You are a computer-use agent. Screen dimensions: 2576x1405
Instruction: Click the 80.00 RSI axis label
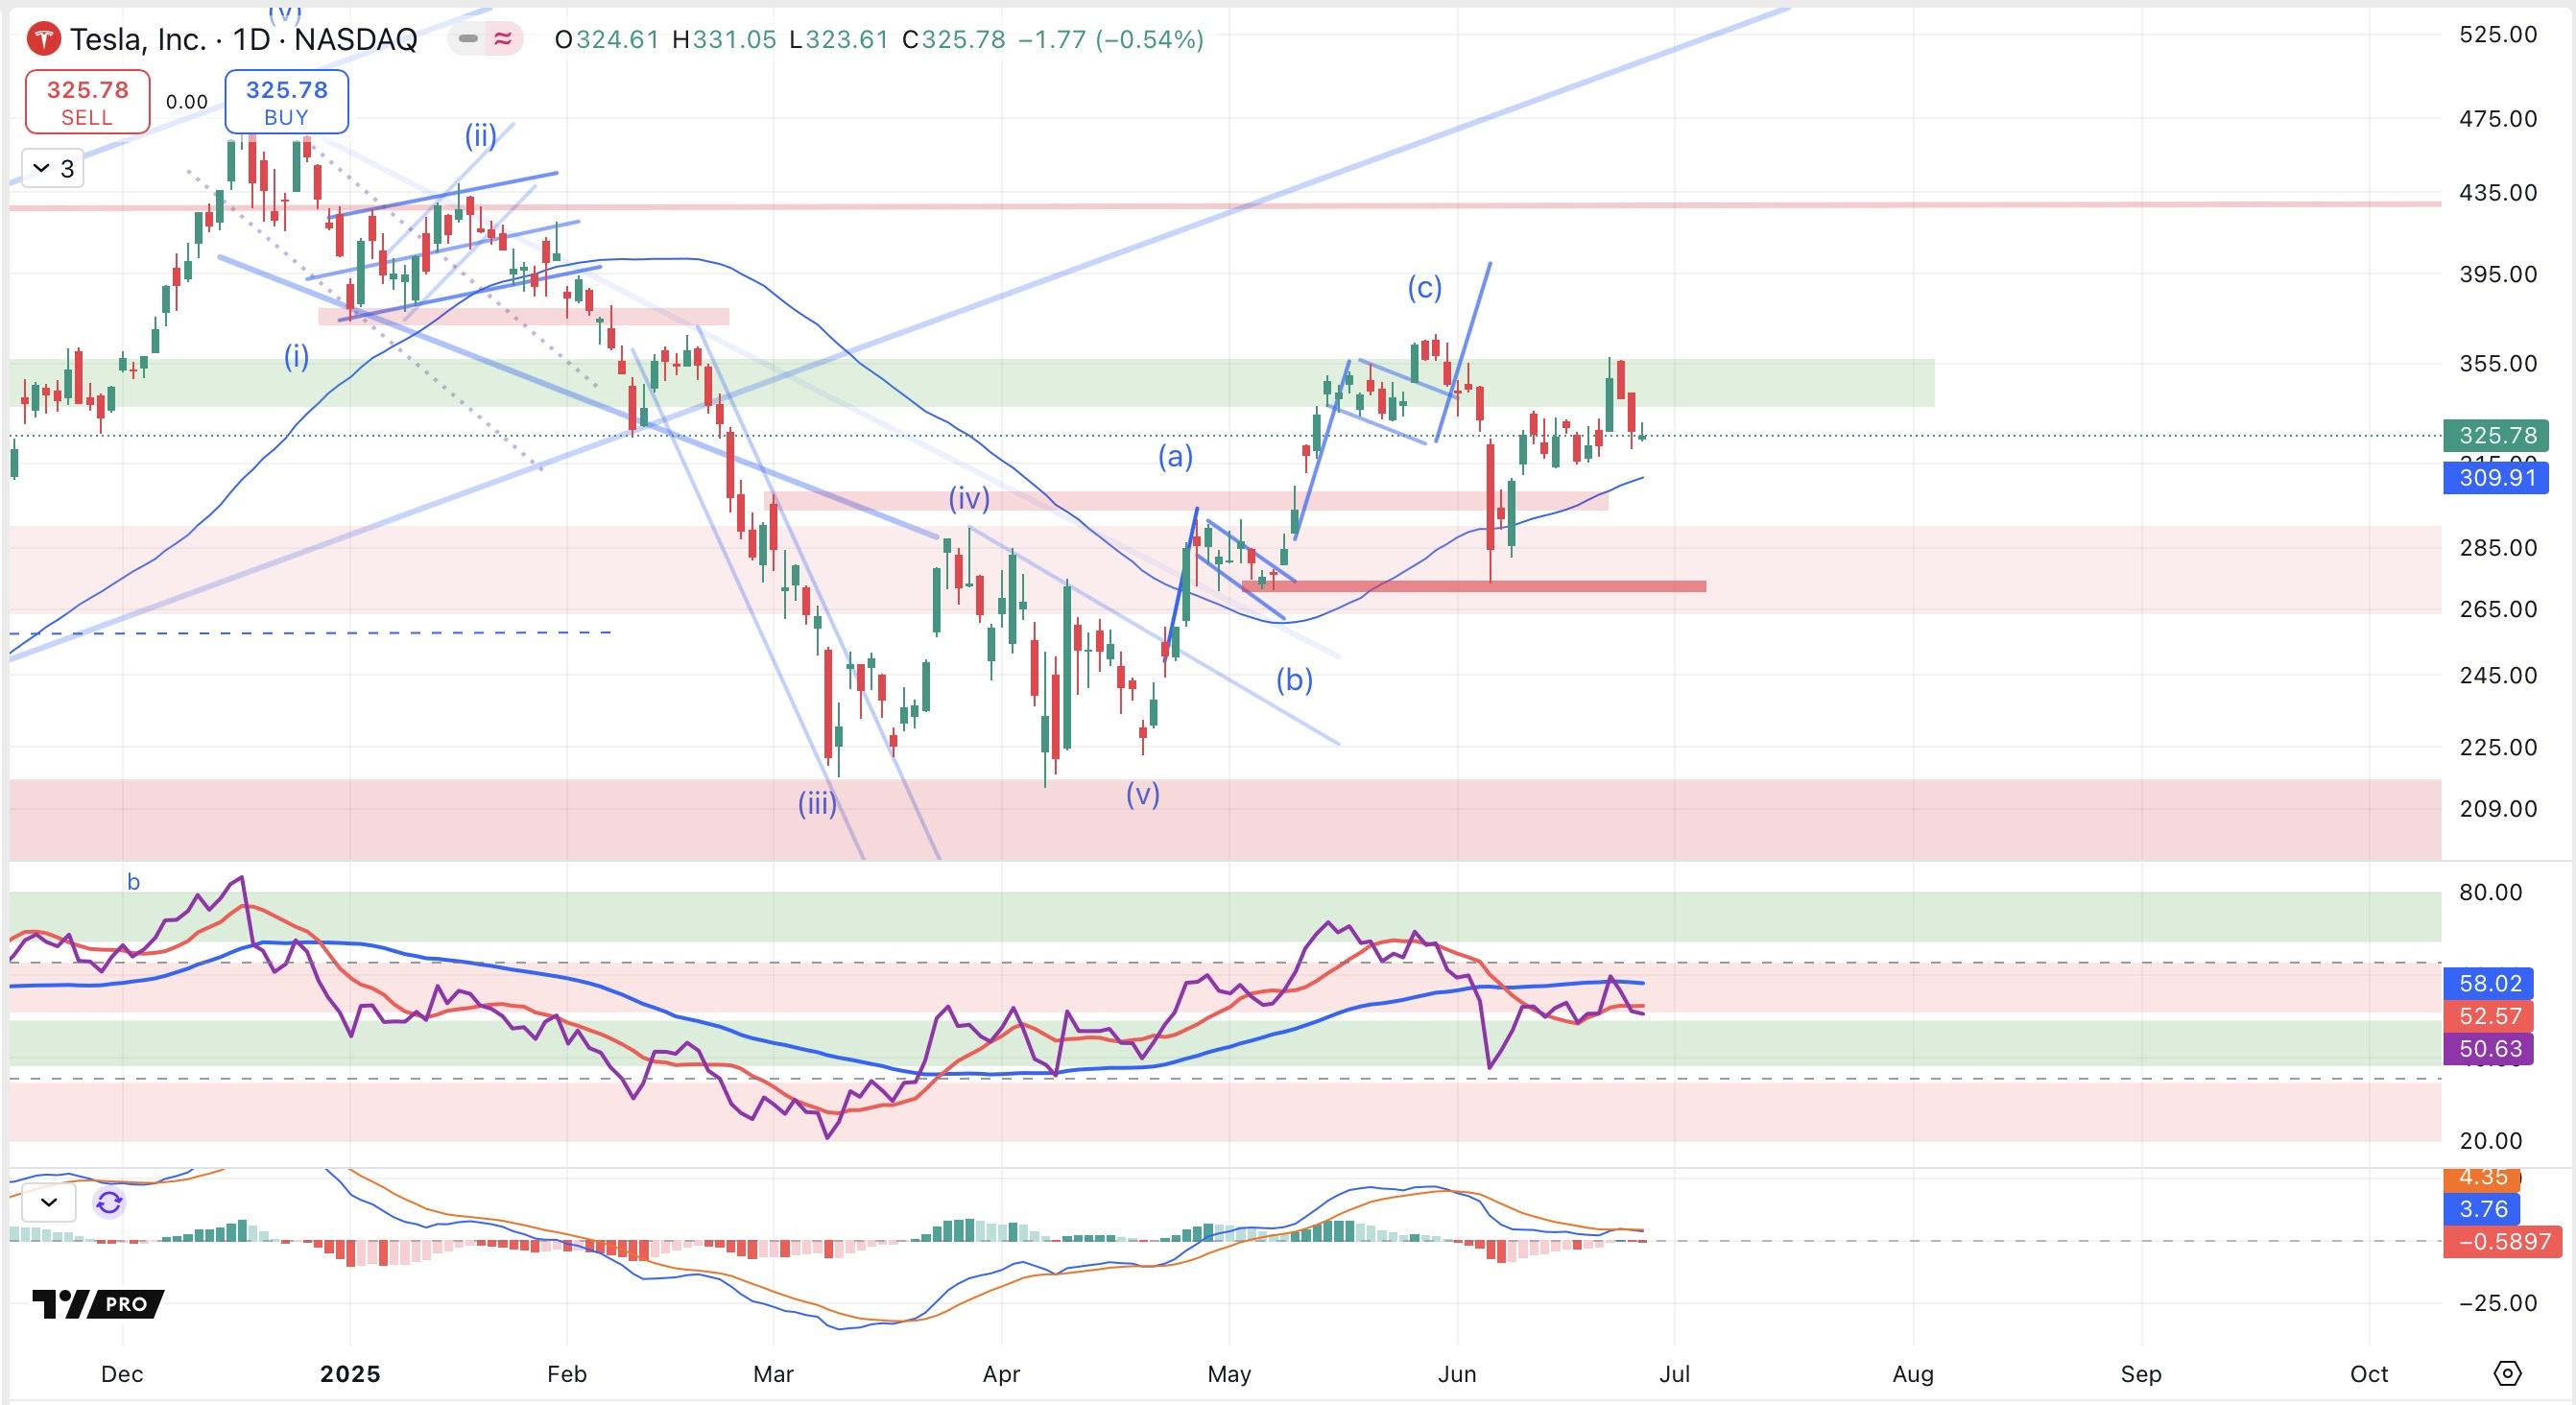click(x=2490, y=892)
